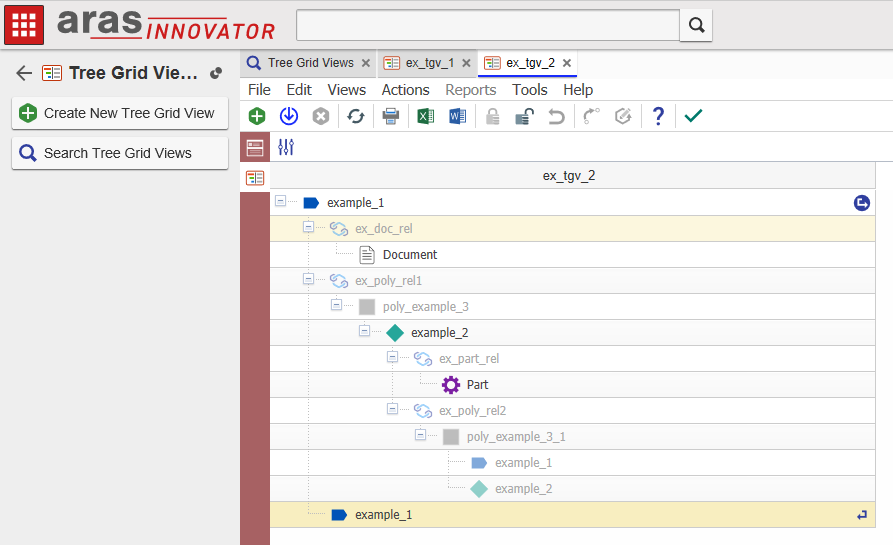Open the sliders settings icon above the grid

(x=286, y=147)
